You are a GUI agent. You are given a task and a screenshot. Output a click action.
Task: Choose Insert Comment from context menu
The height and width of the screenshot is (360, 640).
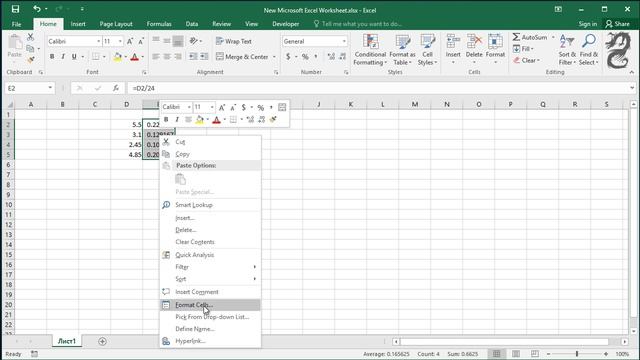pyautogui.click(x=210, y=292)
